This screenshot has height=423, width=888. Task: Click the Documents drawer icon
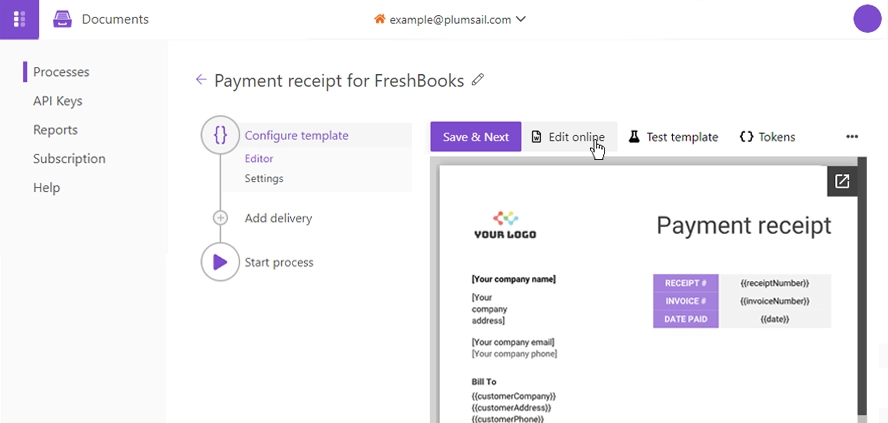tap(62, 19)
